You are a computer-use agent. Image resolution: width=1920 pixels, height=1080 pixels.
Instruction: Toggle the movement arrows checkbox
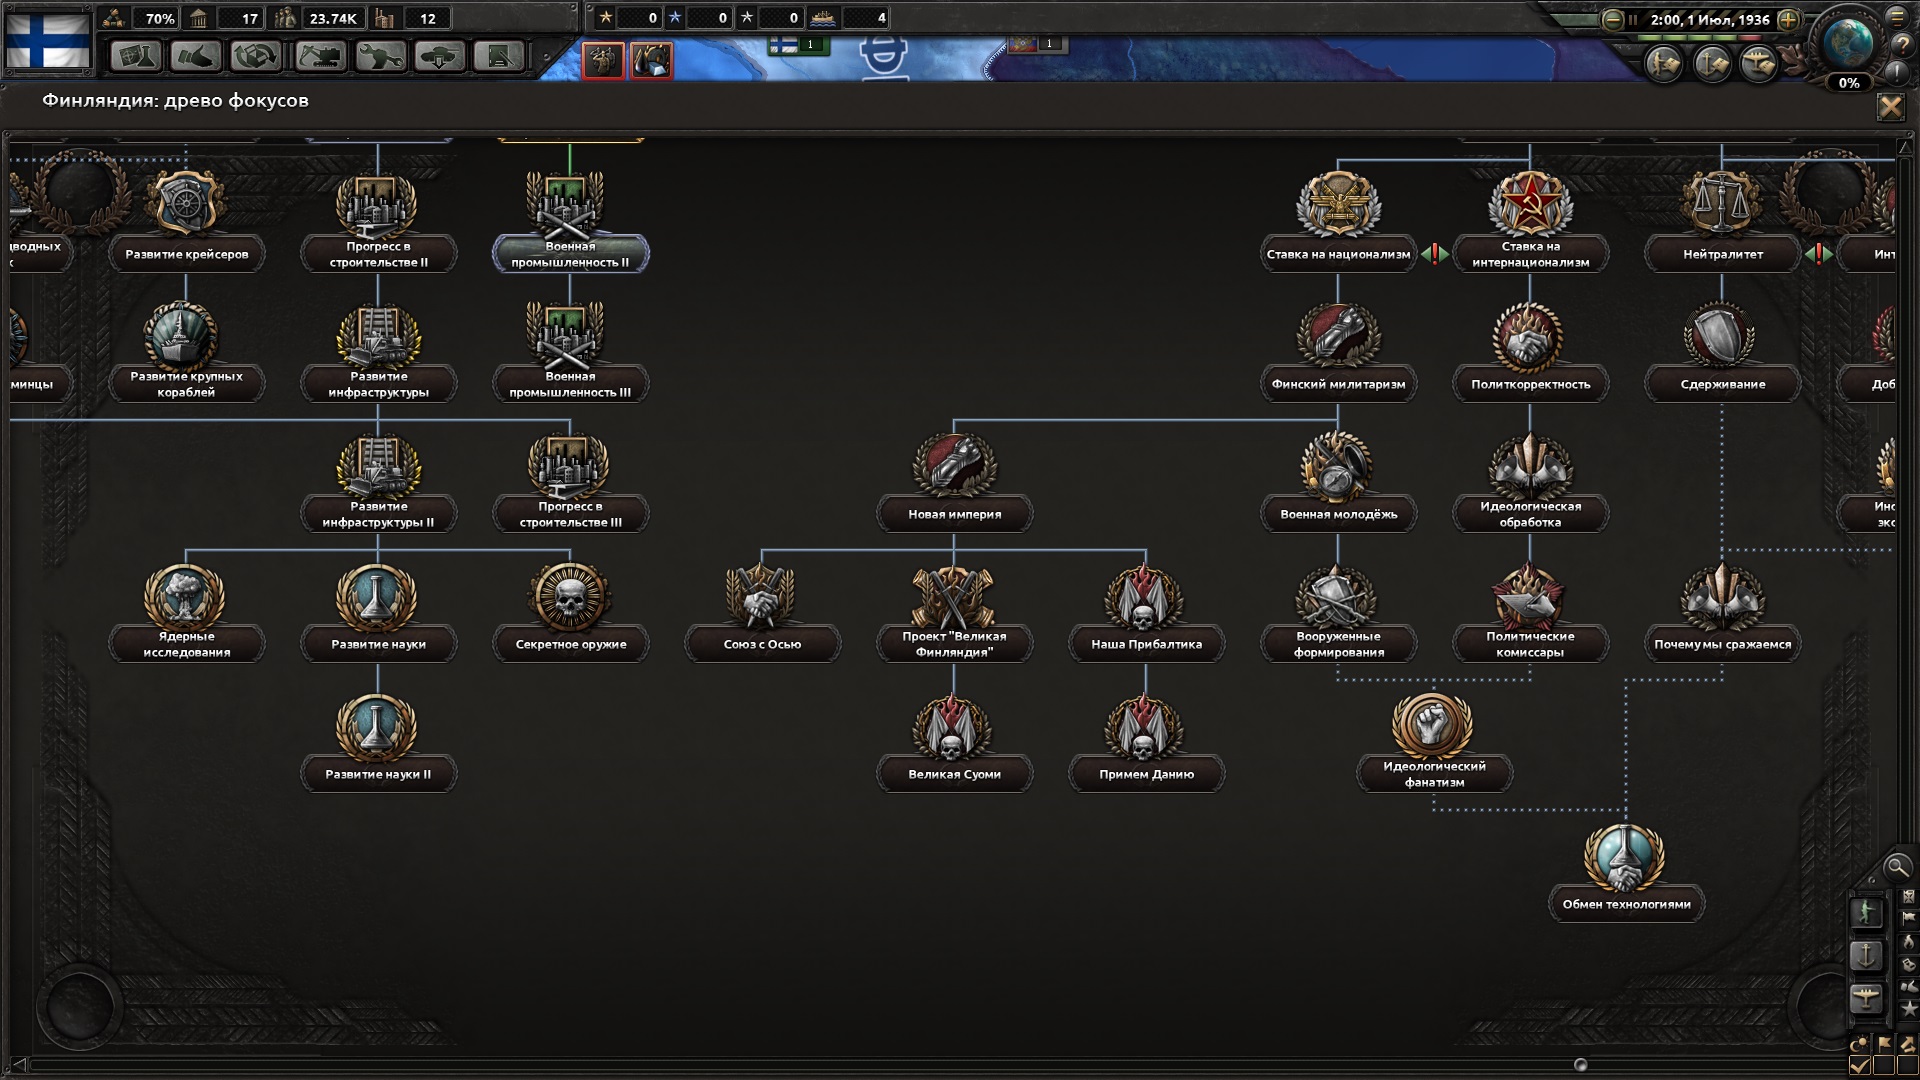click(1908, 1064)
